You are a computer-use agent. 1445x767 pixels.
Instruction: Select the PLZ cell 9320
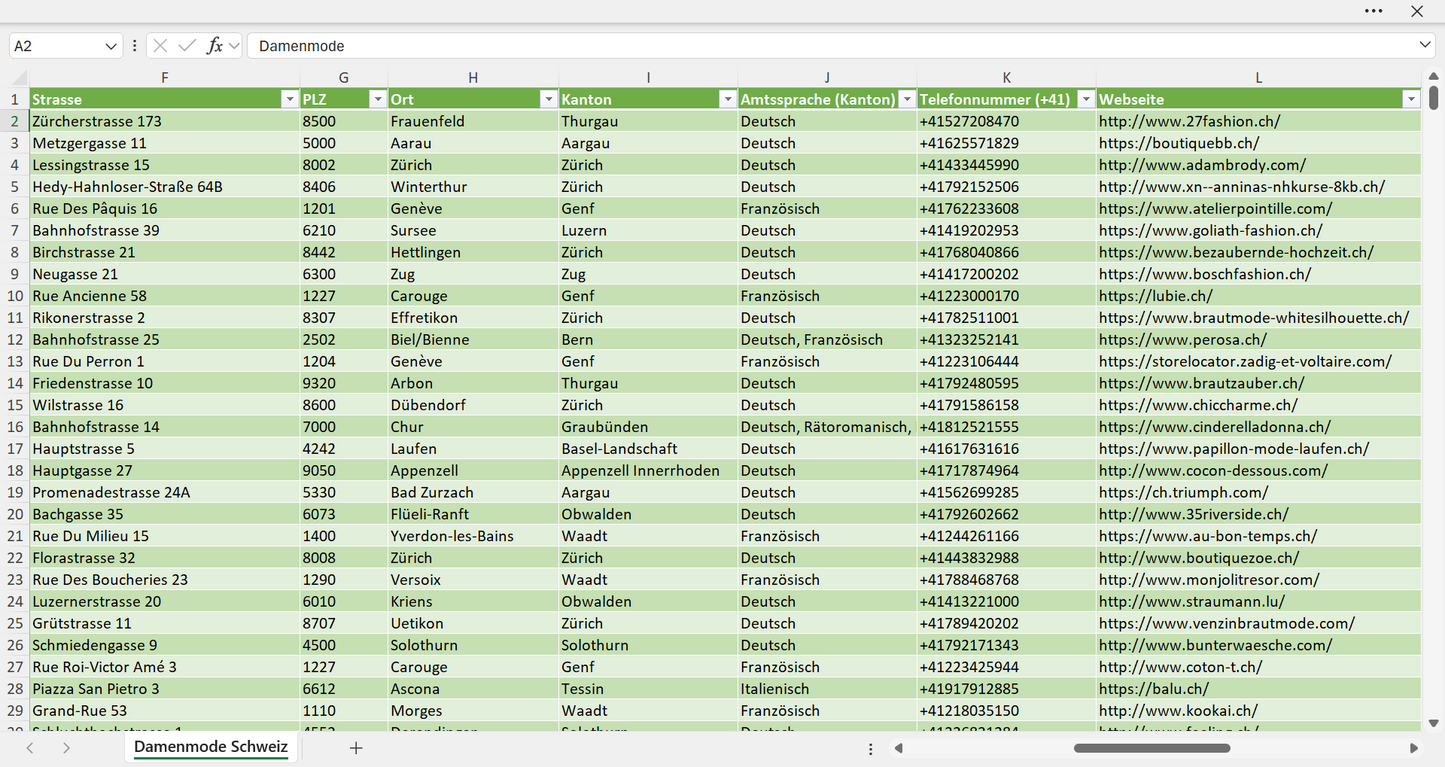click(344, 383)
